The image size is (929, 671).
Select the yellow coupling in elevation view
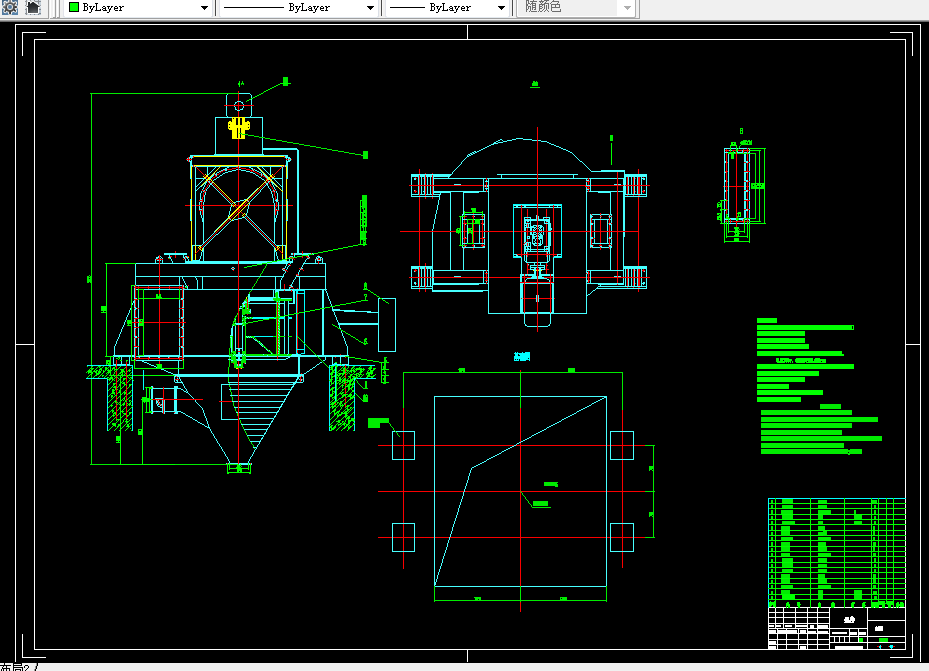pos(238,127)
